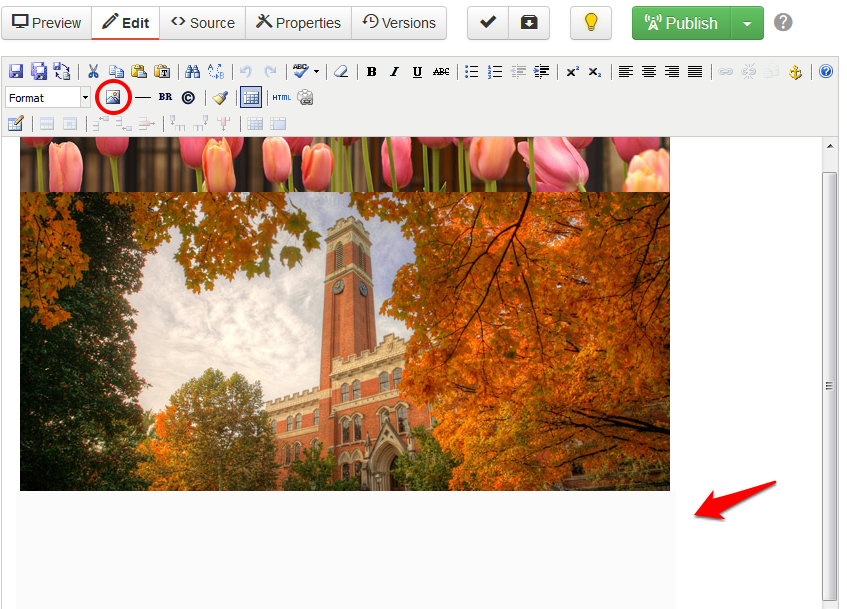Screen dimensions: 847x609
Task: Click the green Publish button
Action: [x=682, y=23]
